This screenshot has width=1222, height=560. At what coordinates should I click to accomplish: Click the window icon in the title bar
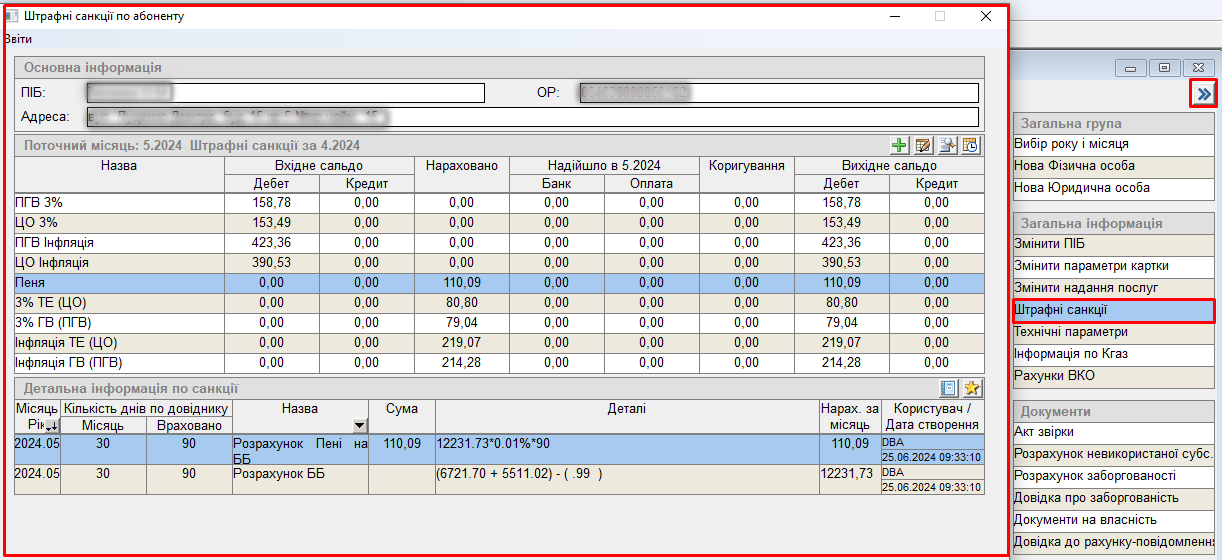click(x=13, y=17)
